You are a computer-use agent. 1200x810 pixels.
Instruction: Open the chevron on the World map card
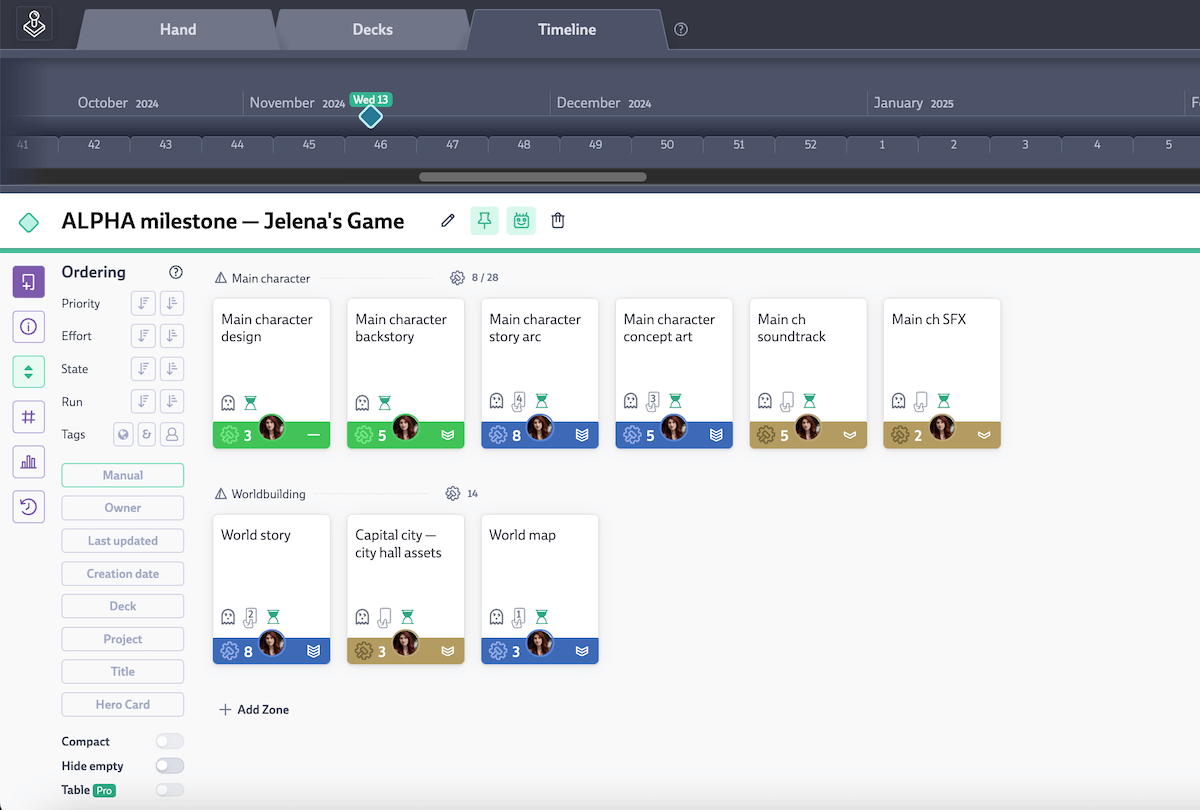[582, 650]
